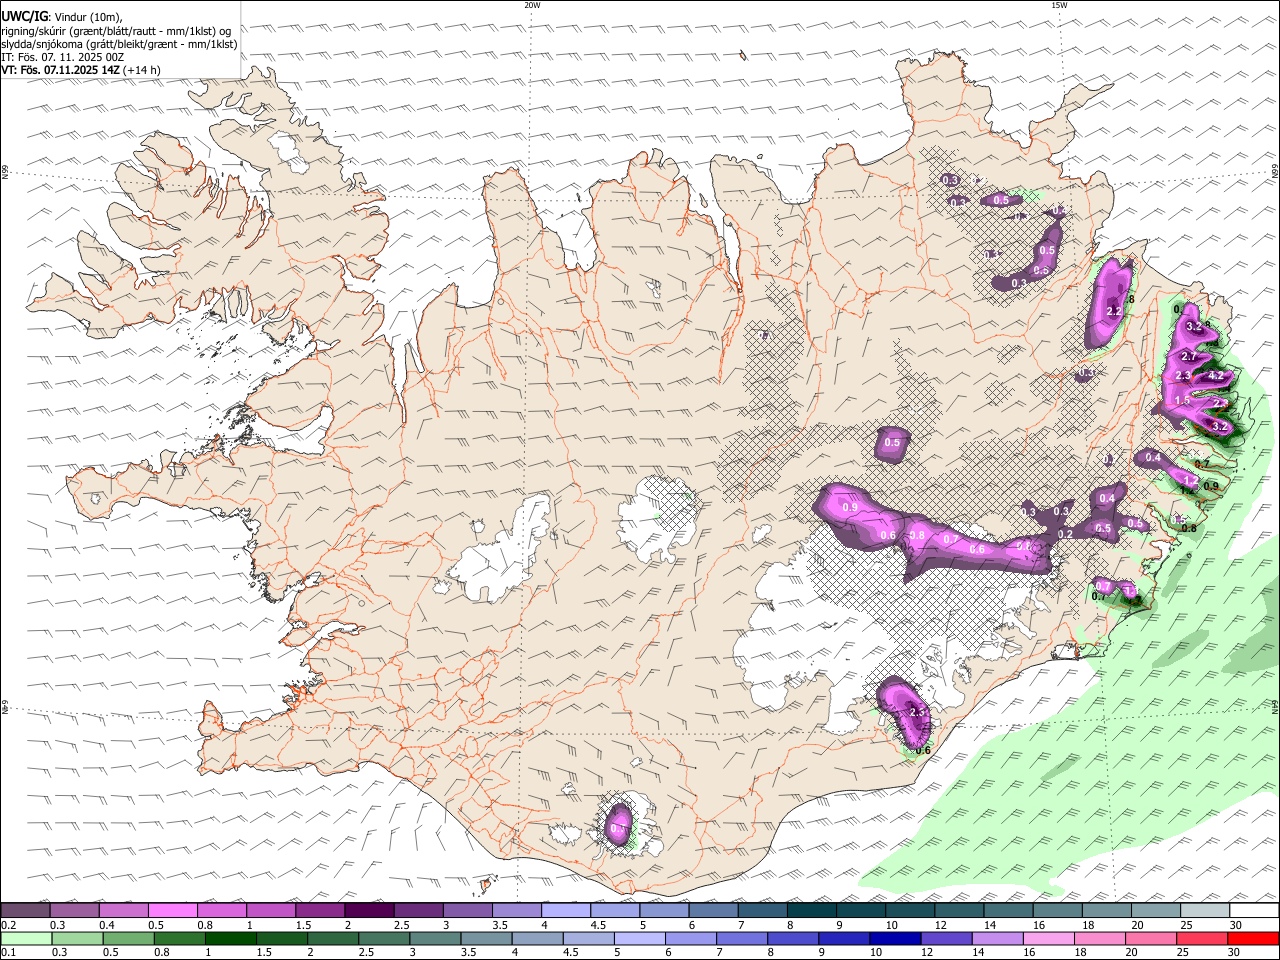The height and width of the screenshot is (960, 1280).
Task: Select the 3 grey-green swatch in lower legend
Action: tap(435, 938)
